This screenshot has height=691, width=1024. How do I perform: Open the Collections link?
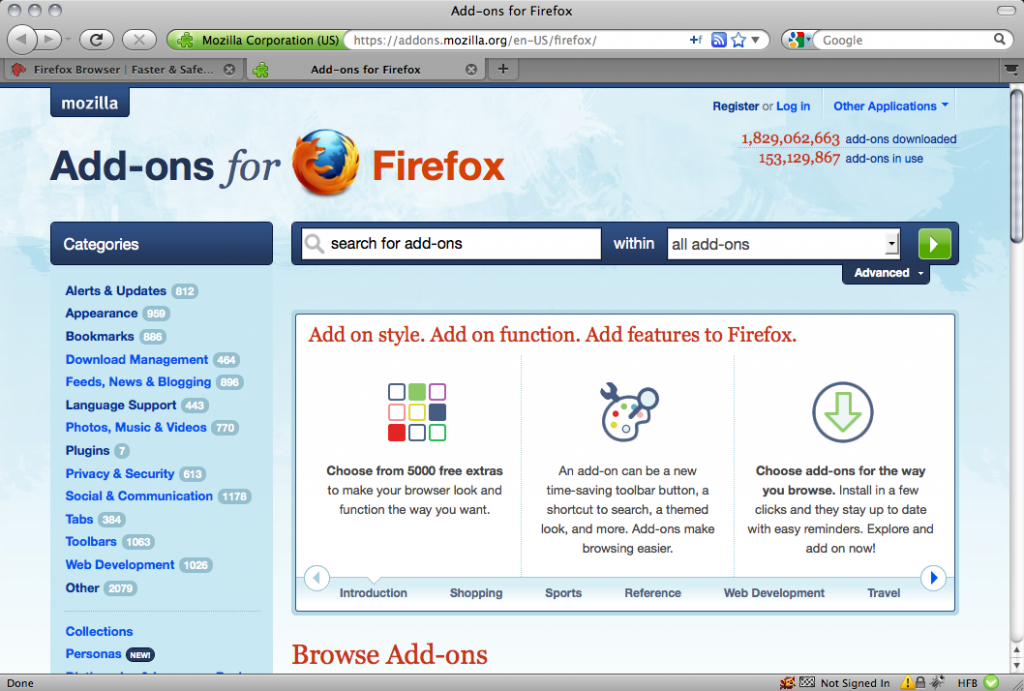99,631
